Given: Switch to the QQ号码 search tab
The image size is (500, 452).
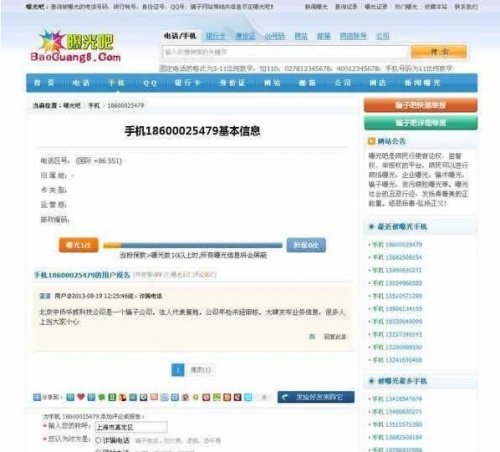Looking at the screenshot, I should pos(275,36).
